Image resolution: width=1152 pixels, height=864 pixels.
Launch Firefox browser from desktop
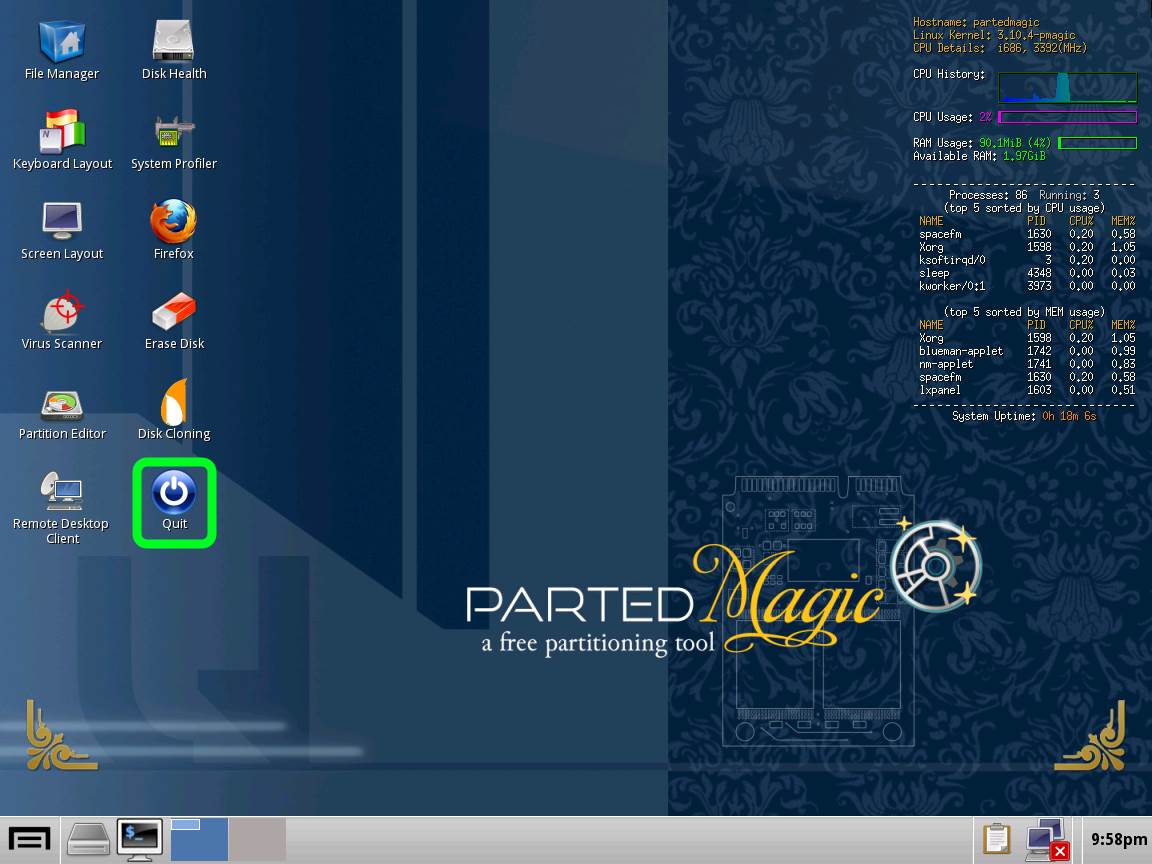(173, 231)
